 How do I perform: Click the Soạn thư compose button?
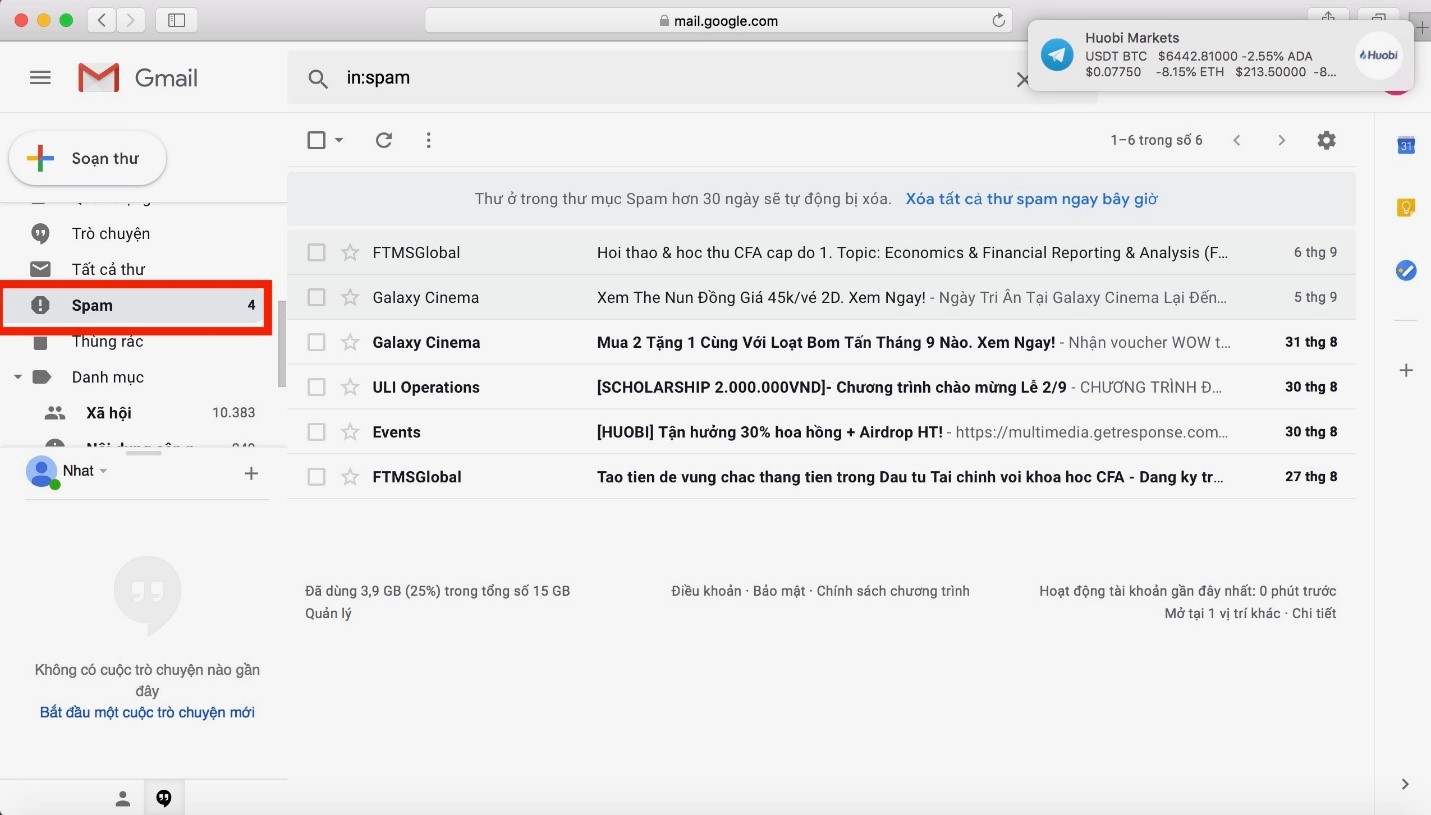tap(88, 158)
